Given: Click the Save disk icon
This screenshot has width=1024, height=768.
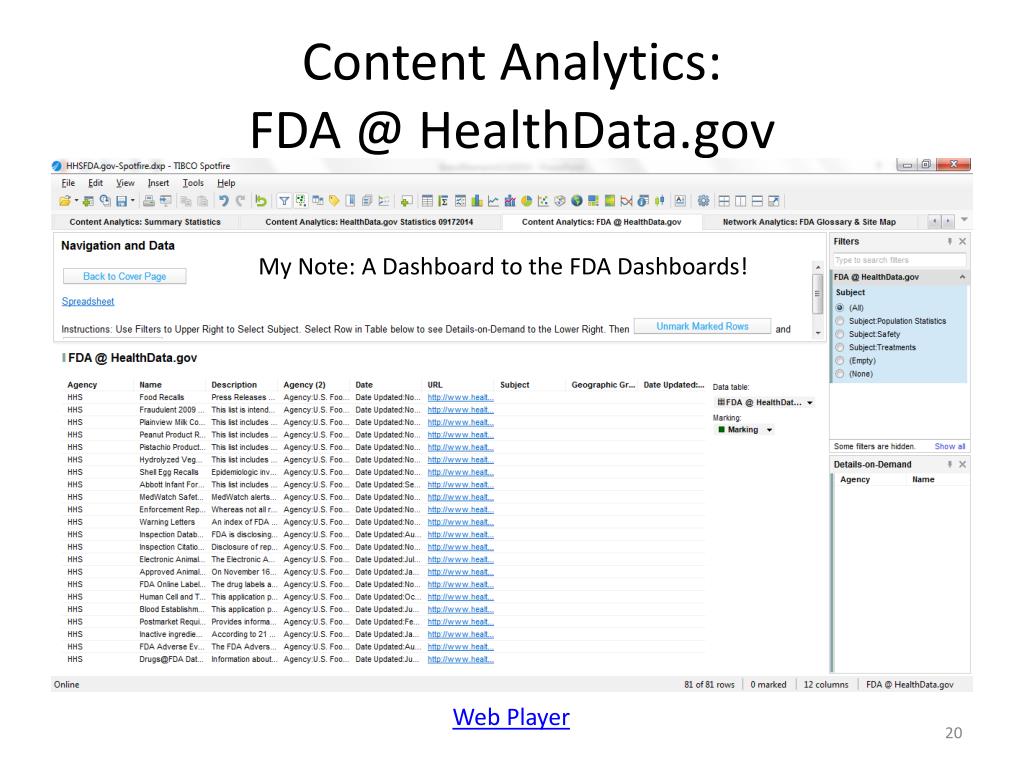Looking at the screenshot, I should (121, 201).
